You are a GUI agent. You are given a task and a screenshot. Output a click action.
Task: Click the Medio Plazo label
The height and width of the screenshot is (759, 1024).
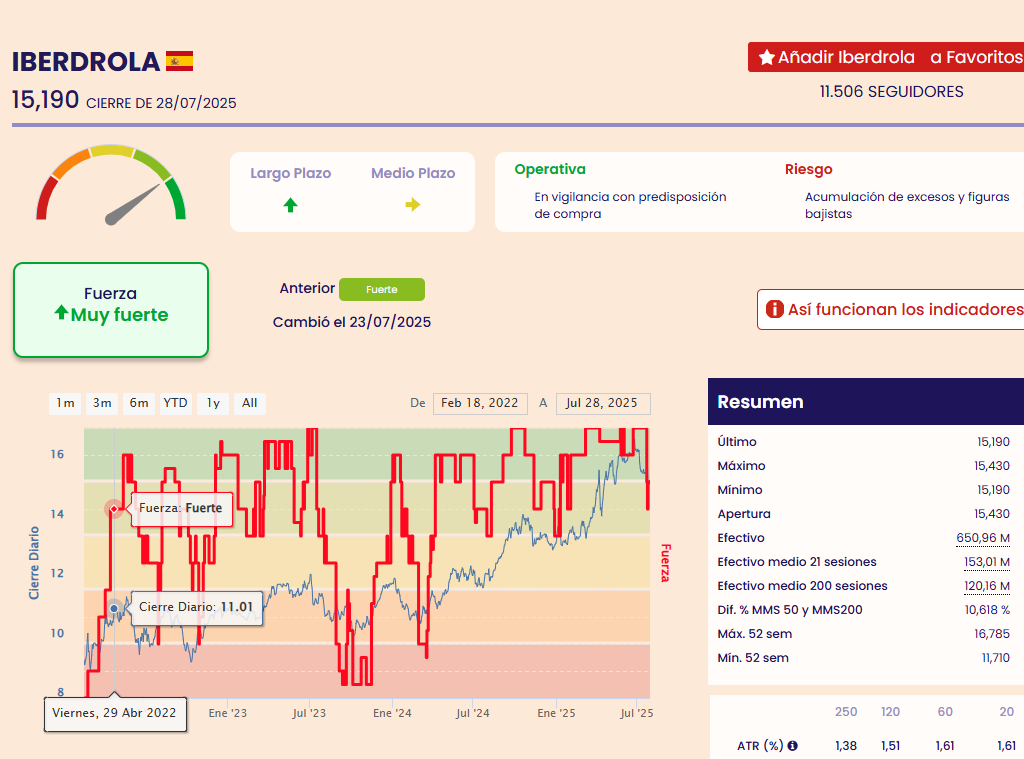(413, 173)
